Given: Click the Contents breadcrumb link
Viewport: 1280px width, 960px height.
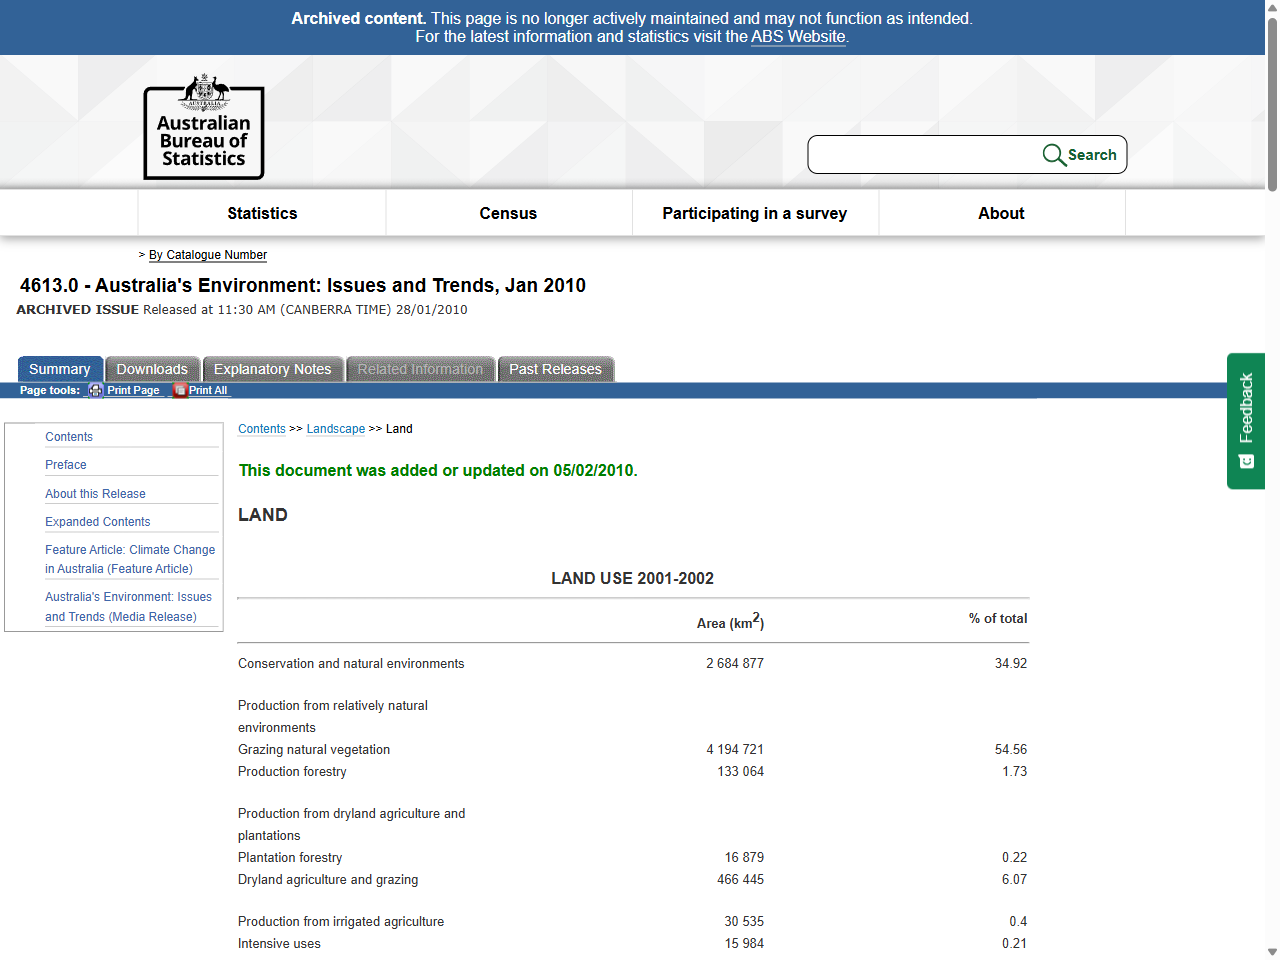Looking at the screenshot, I should [262, 429].
